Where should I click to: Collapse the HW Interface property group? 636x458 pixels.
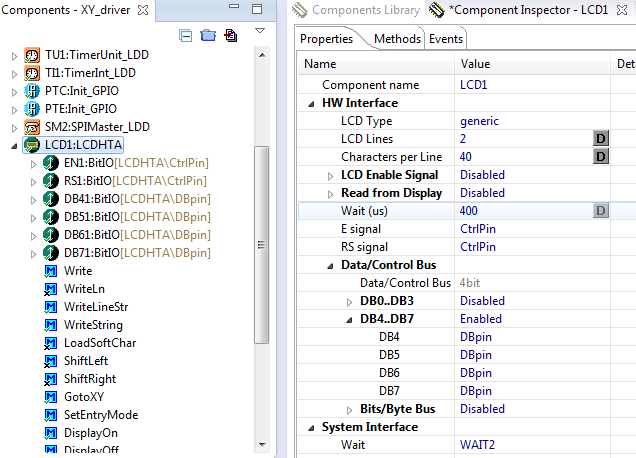pos(311,104)
